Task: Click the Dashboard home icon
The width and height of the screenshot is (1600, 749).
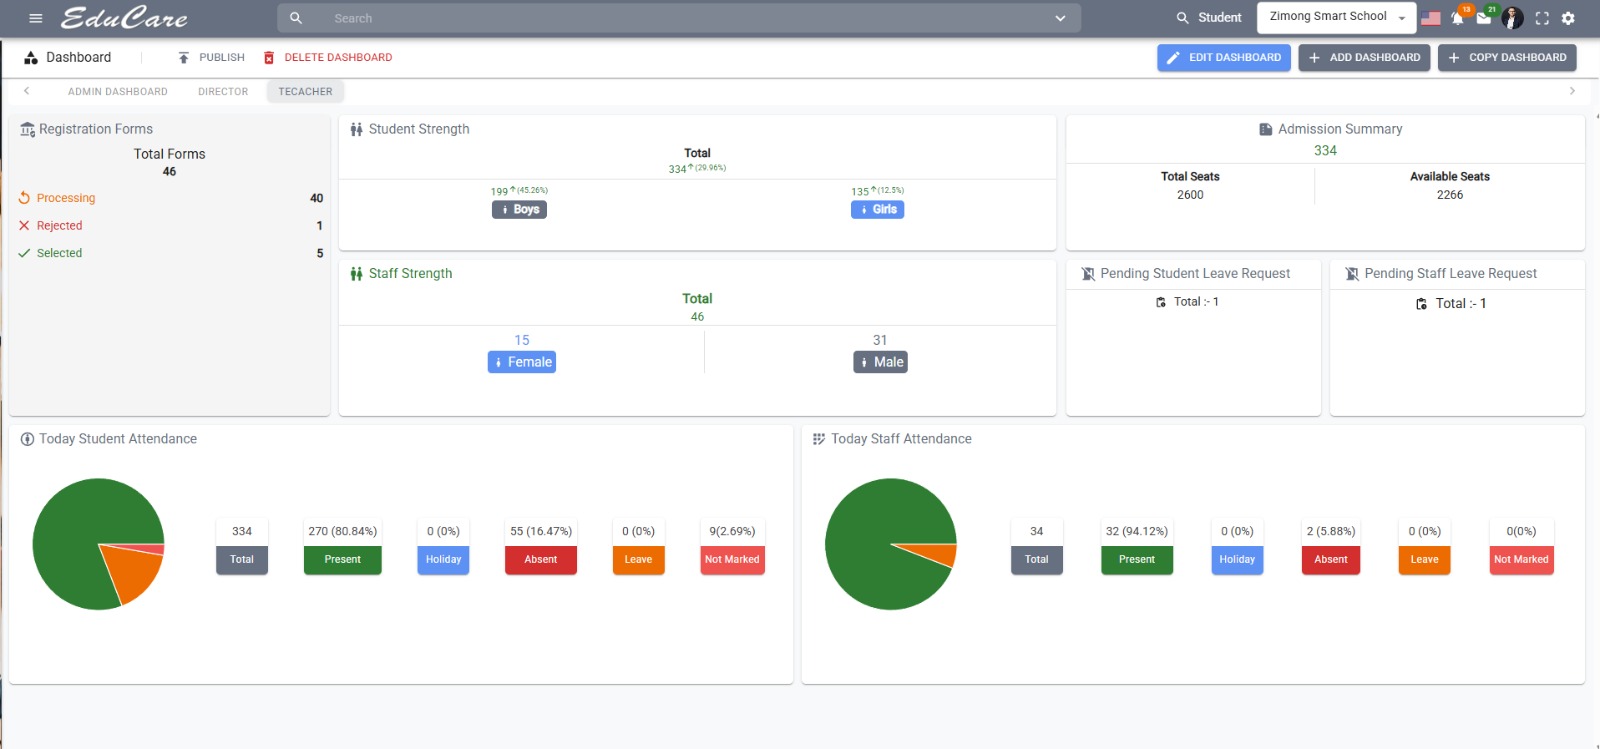Action: [x=31, y=58]
